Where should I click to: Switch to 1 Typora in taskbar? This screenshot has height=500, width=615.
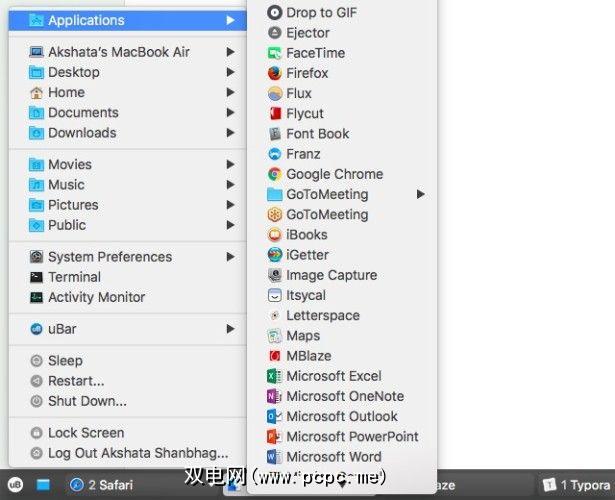click(x=577, y=485)
